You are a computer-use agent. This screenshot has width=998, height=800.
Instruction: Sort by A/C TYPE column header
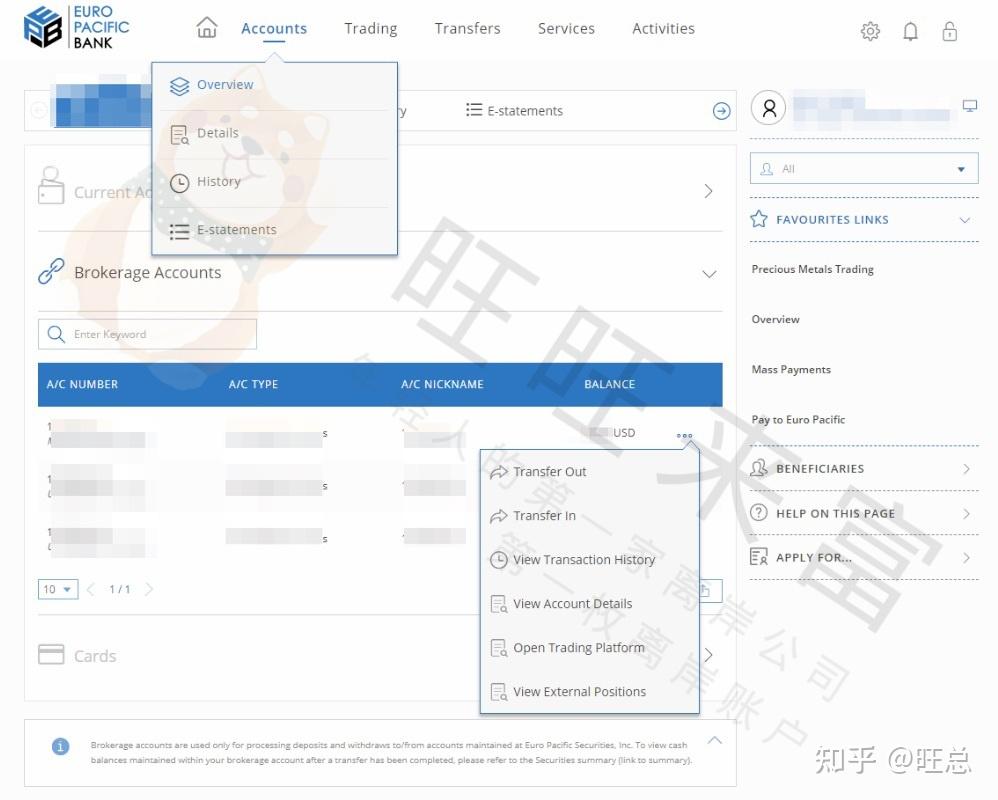253,384
